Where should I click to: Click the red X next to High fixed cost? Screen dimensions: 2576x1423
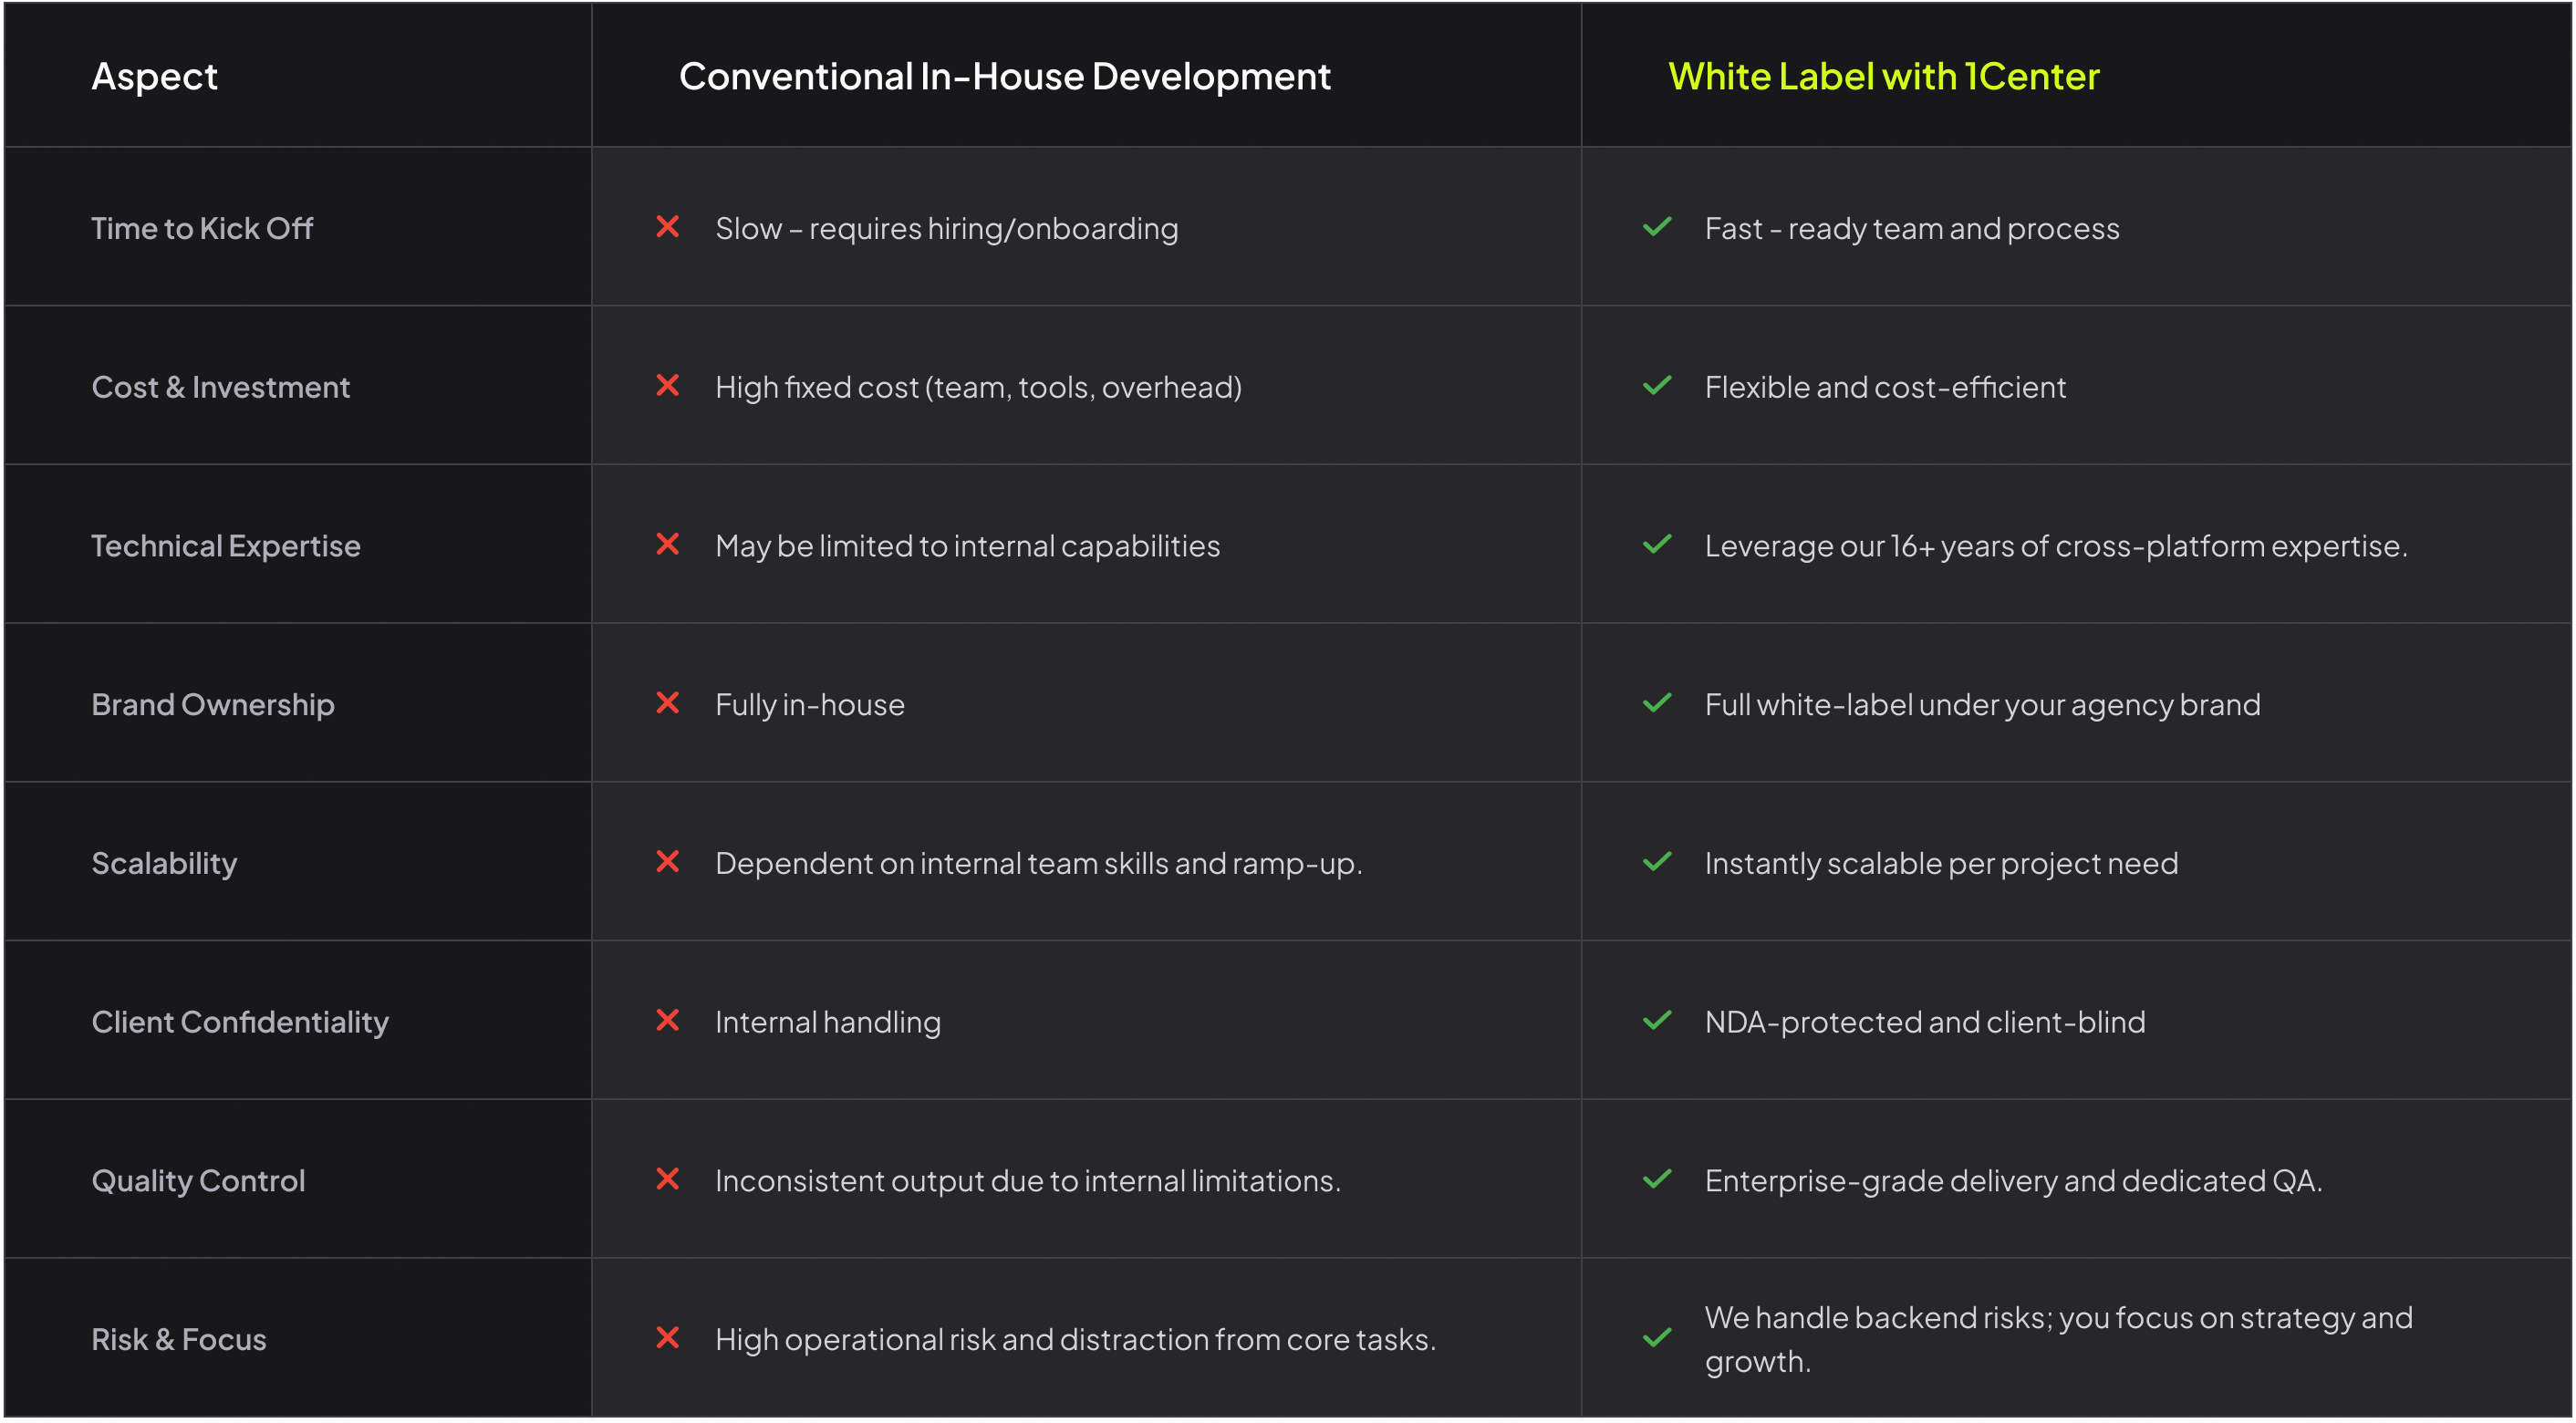[667, 385]
